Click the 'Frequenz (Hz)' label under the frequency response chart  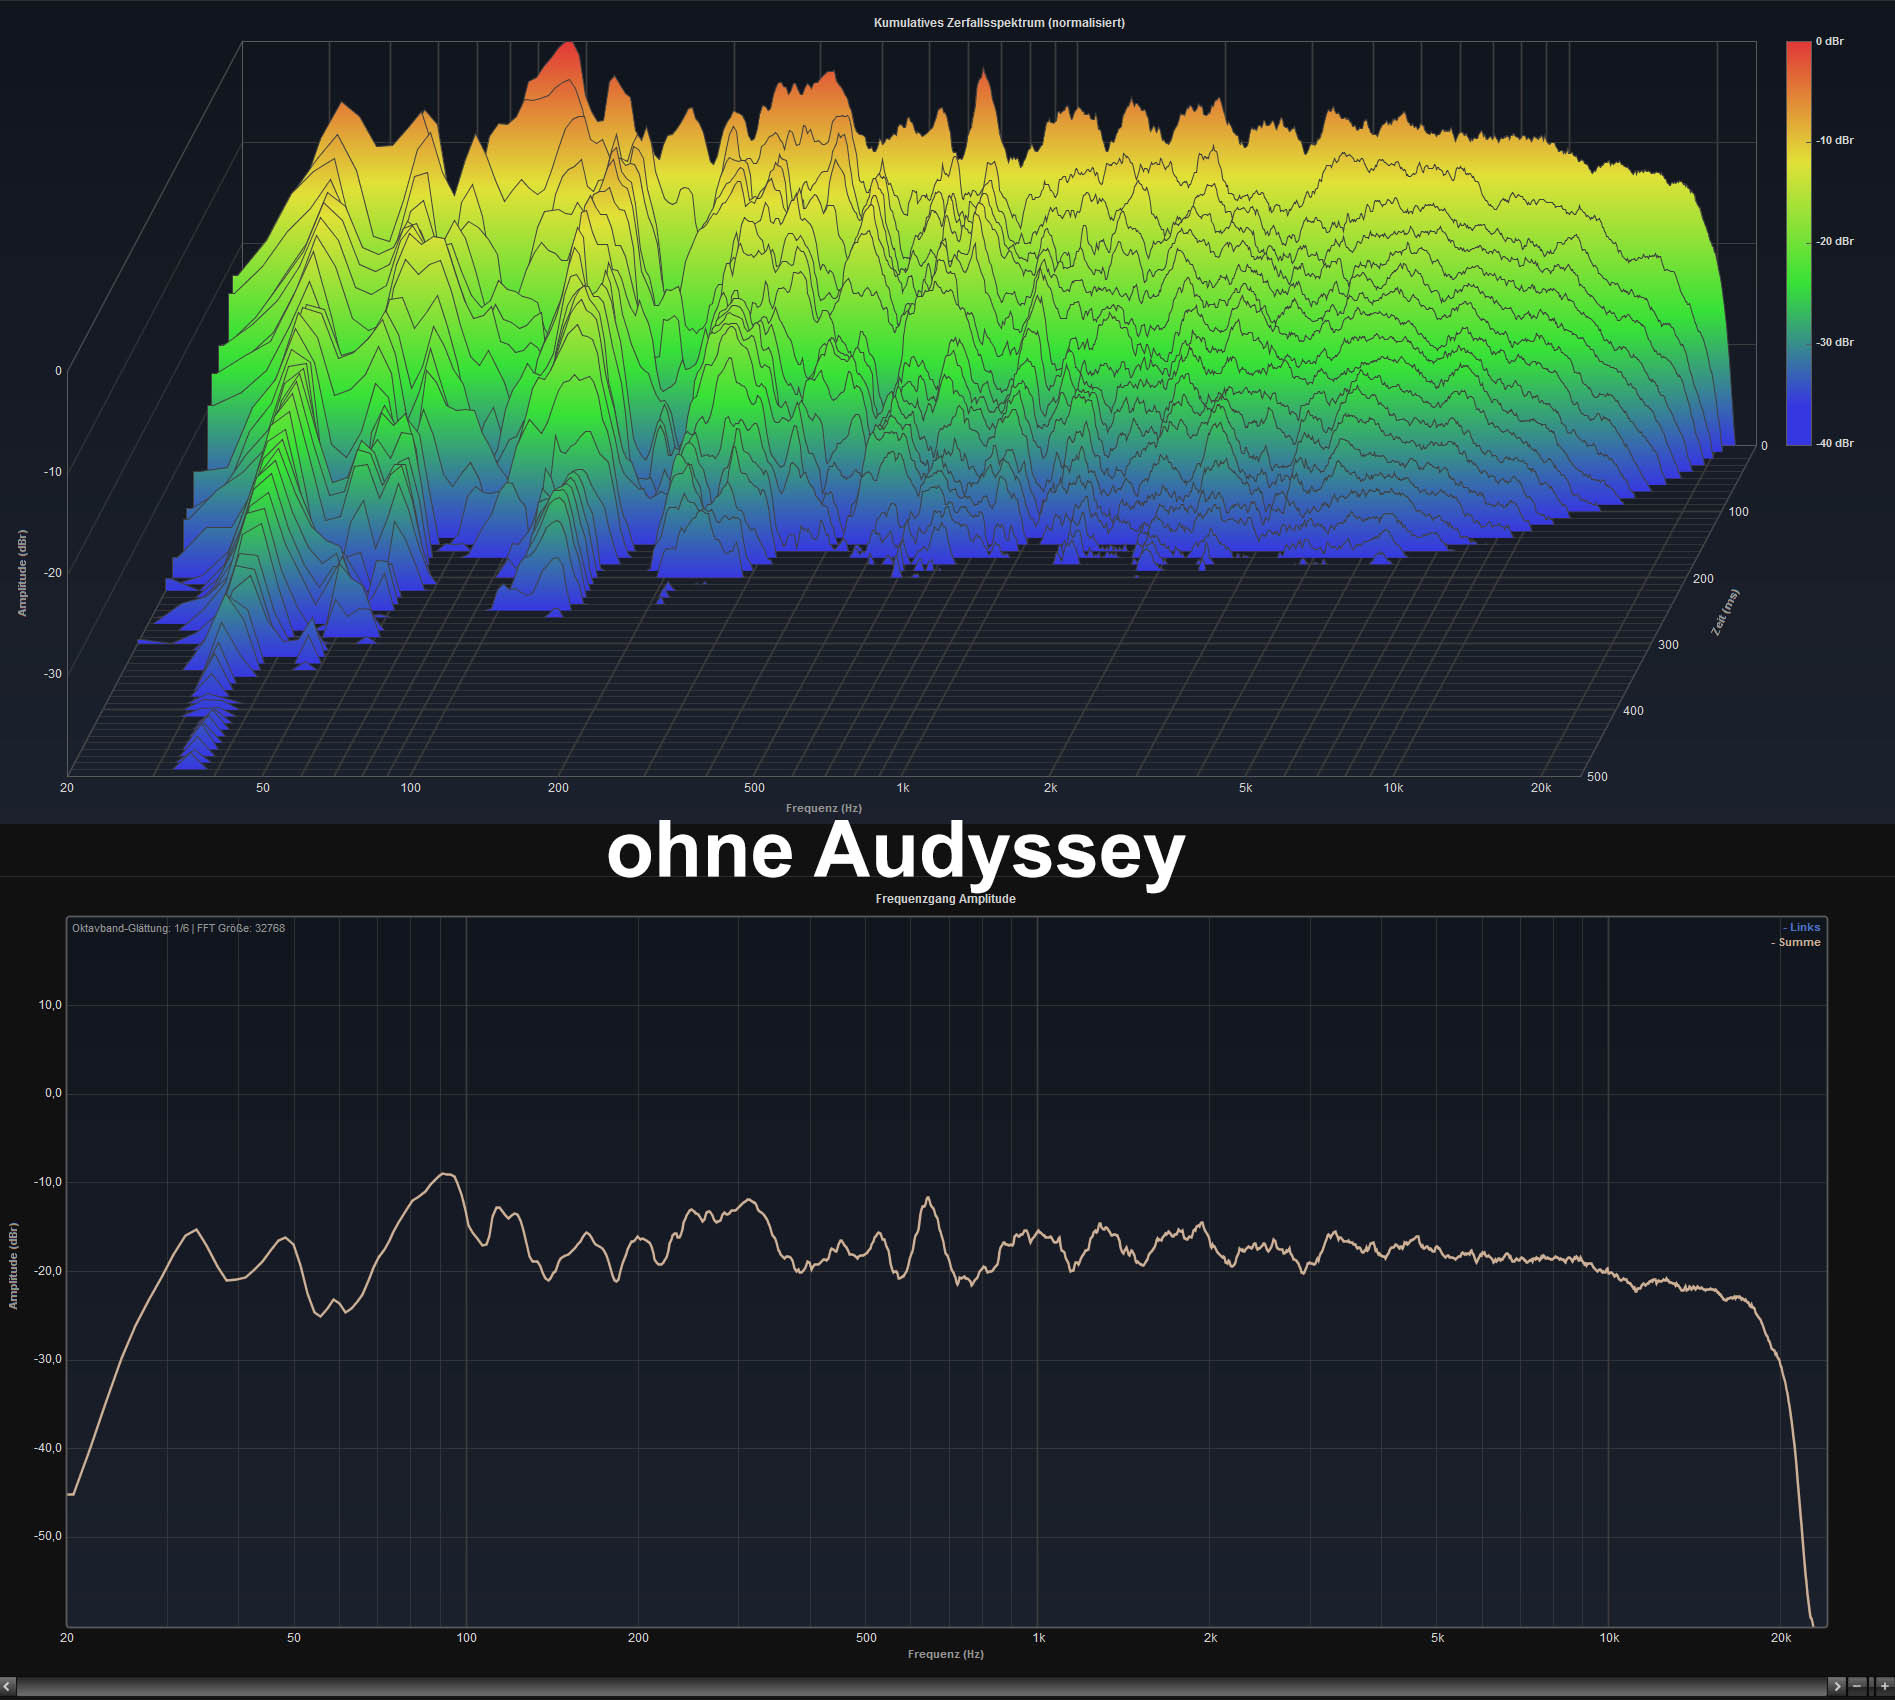coord(945,1654)
